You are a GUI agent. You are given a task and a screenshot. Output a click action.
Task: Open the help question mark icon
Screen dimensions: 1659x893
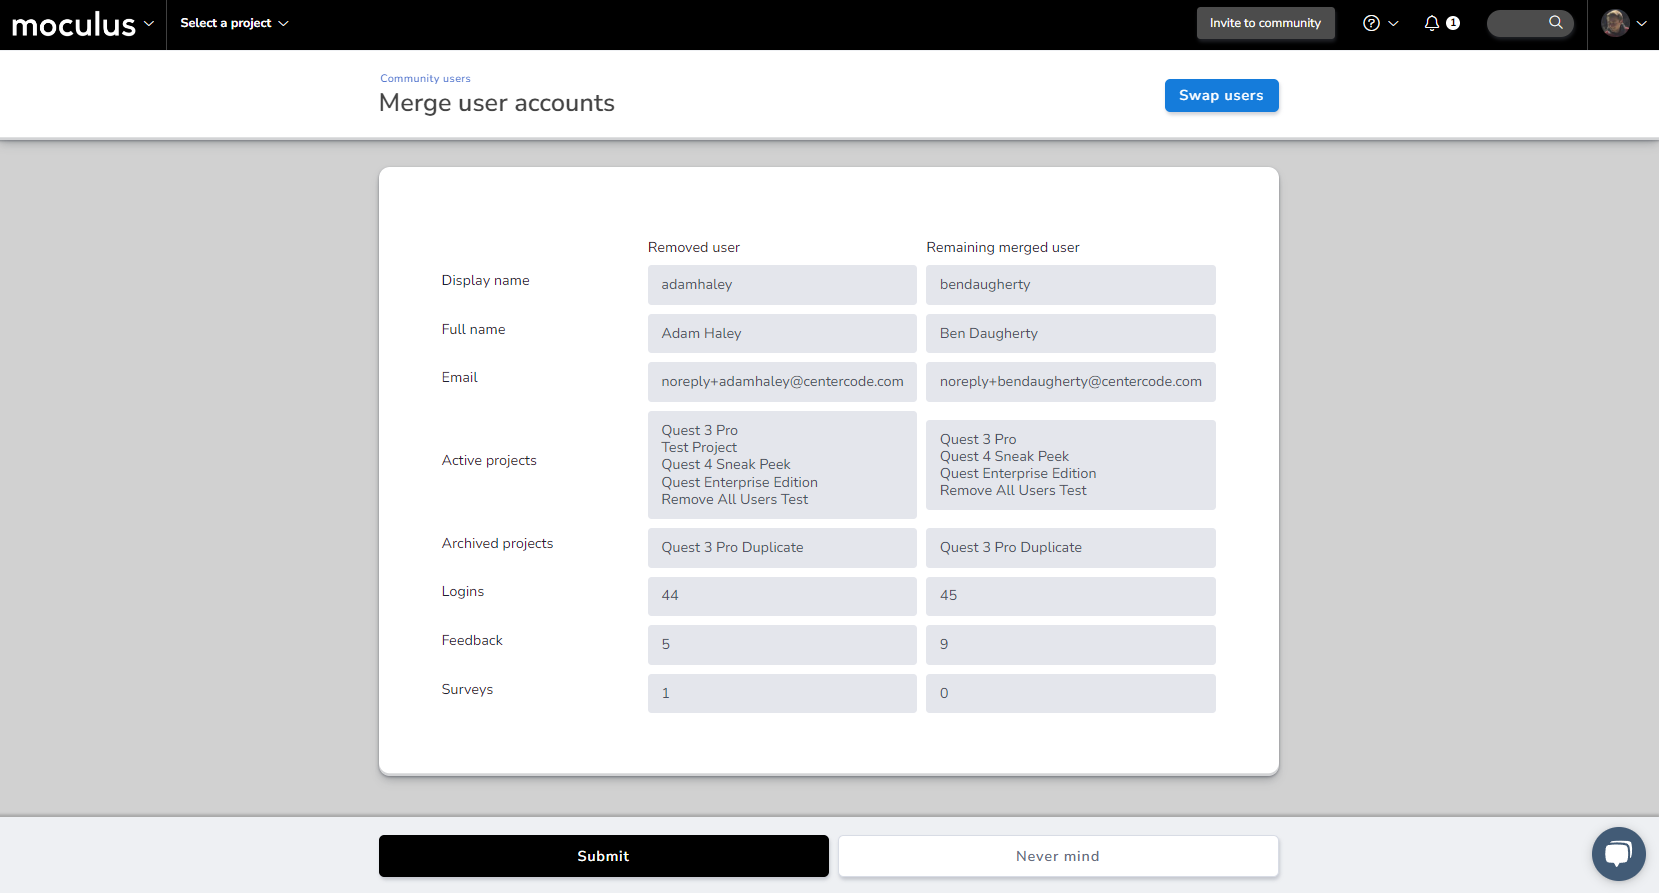click(1371, 23)
